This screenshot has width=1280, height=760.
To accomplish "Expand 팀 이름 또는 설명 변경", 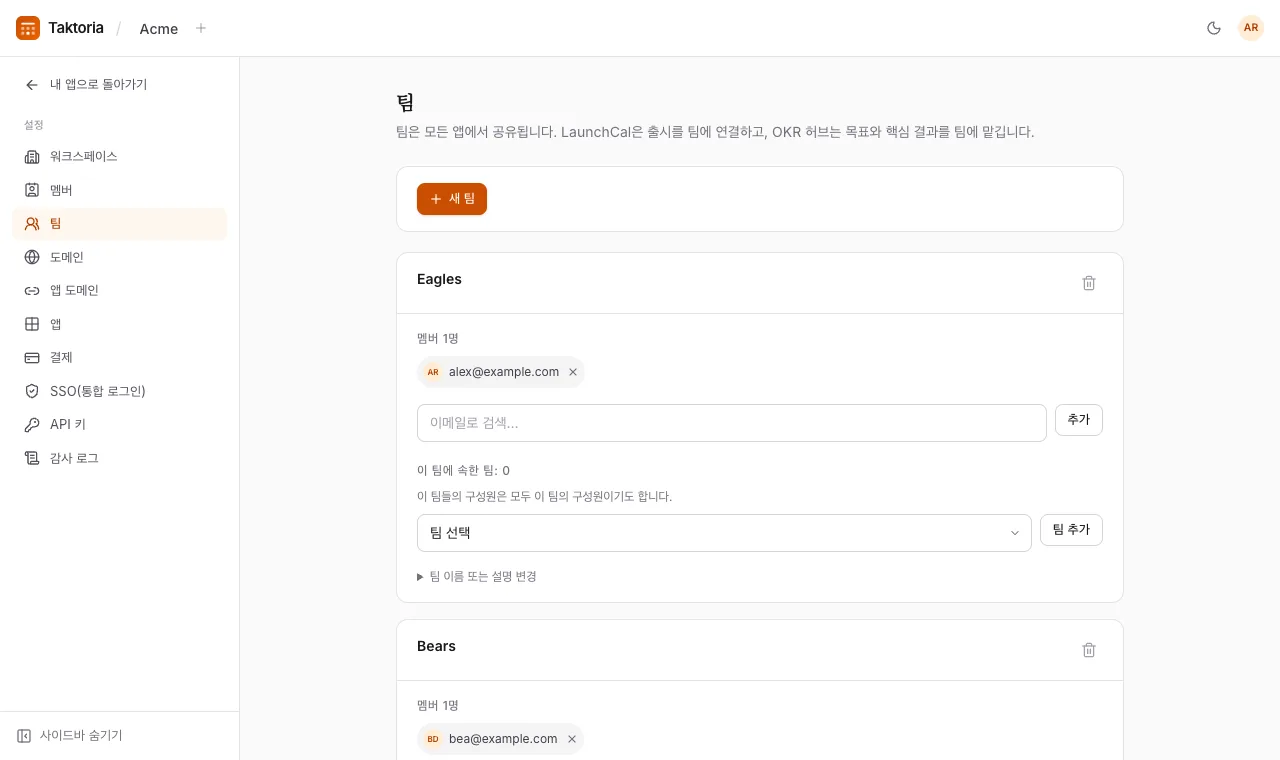I will click(x=477, y=577).
